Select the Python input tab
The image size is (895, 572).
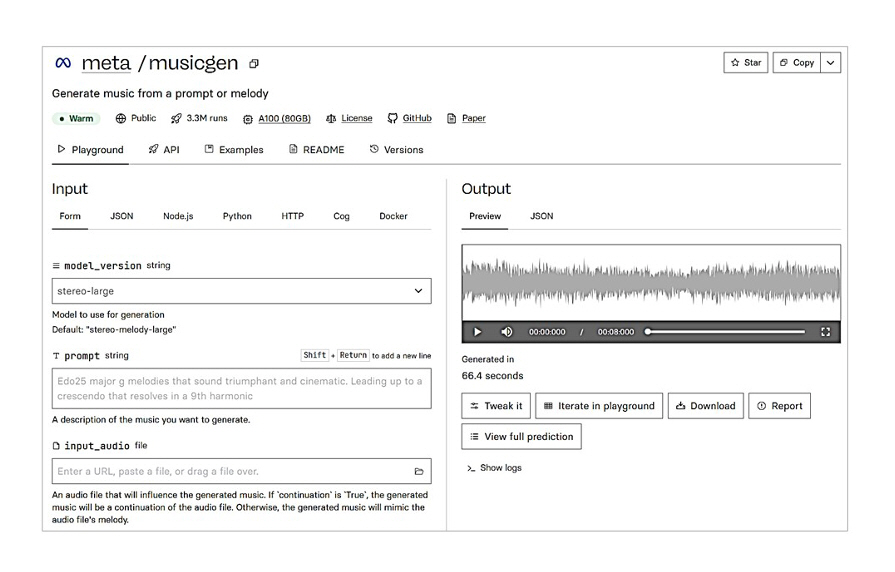(237, 216)
